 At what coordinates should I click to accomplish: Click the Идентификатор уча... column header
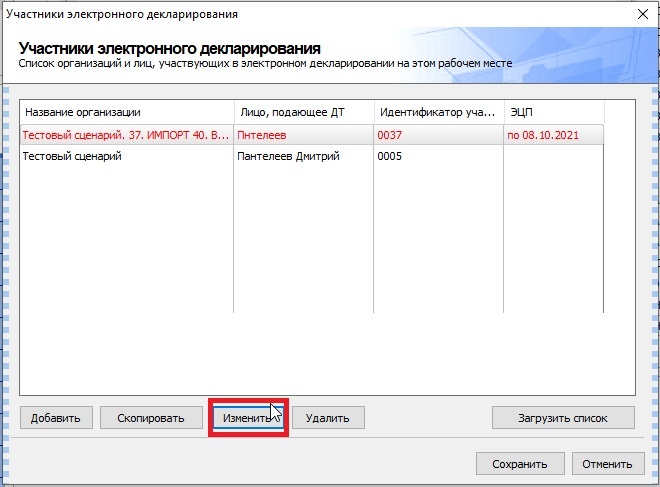[x=439, y=112]
